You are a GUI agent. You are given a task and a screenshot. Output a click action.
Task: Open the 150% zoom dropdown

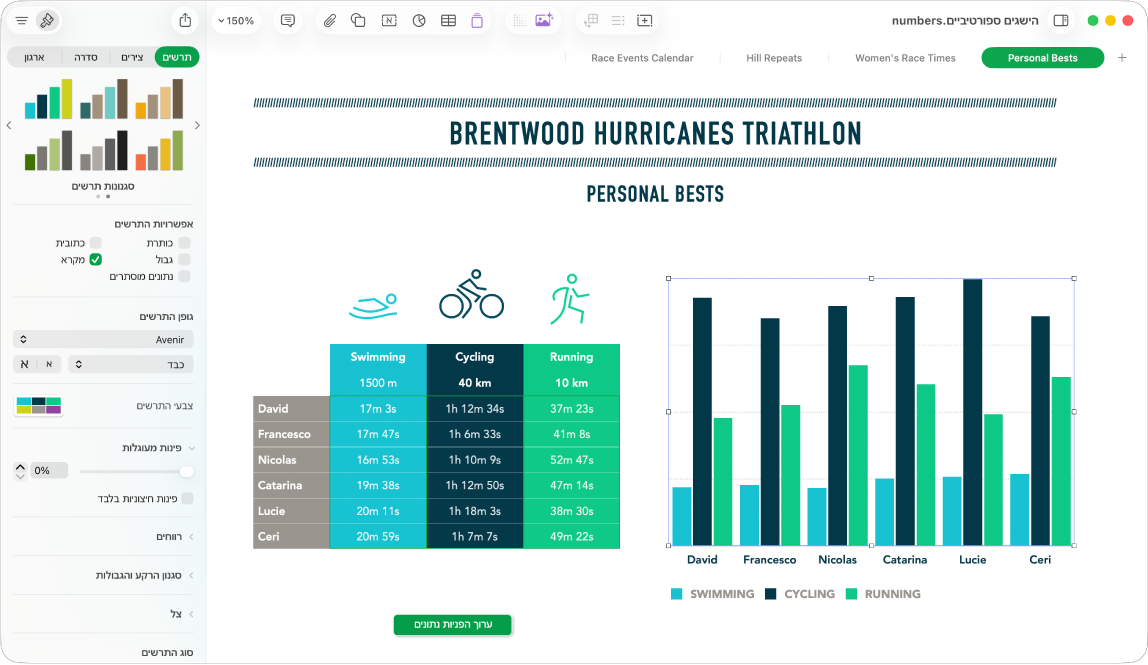click(x=236, y=21)
